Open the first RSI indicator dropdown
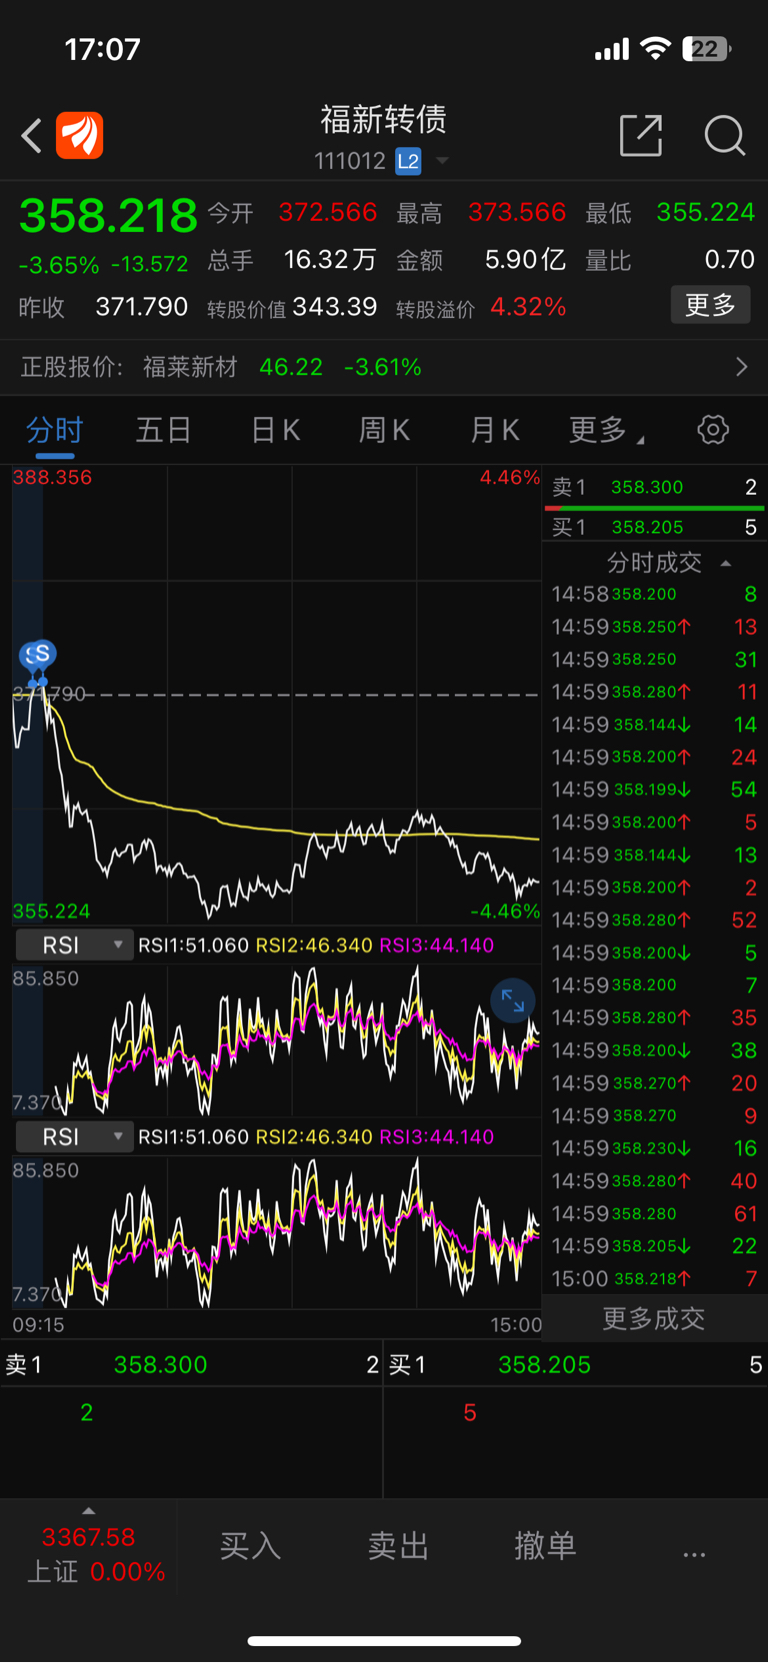This screenshot has width=768, height=1663. pos(74,945)
